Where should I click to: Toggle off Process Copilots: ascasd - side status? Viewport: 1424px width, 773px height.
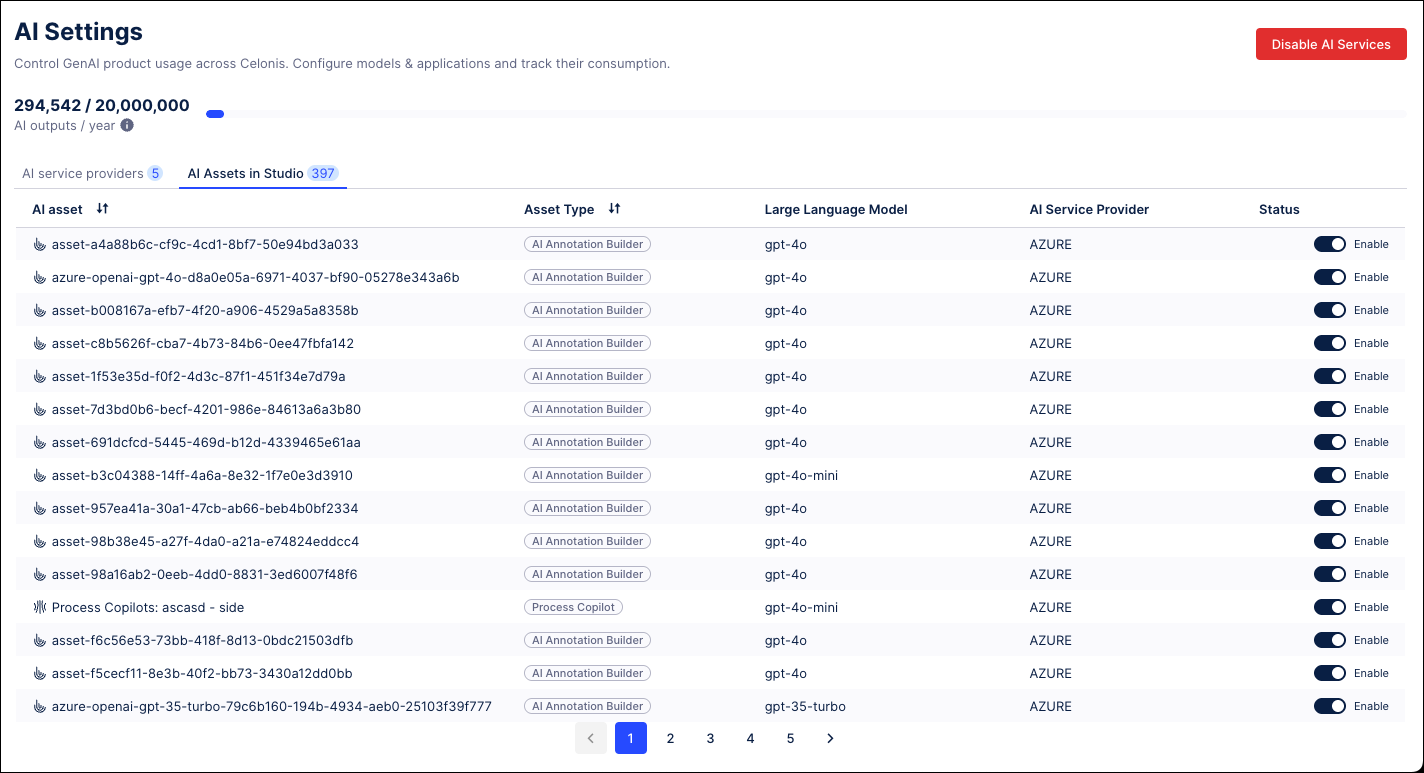pyautogui.click(x=1329, y=607)
